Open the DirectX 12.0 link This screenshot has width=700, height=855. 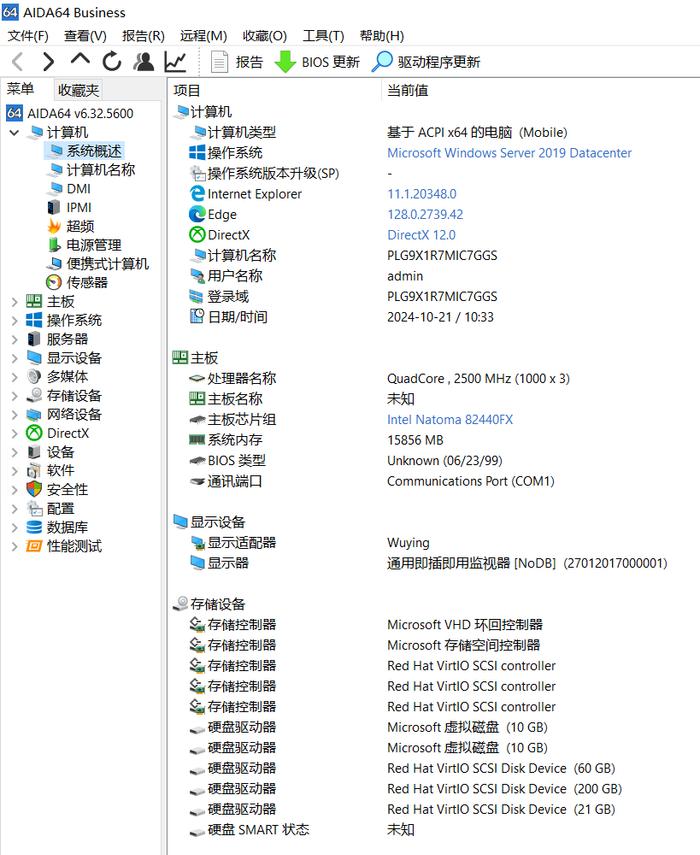(x=421, y=235)
